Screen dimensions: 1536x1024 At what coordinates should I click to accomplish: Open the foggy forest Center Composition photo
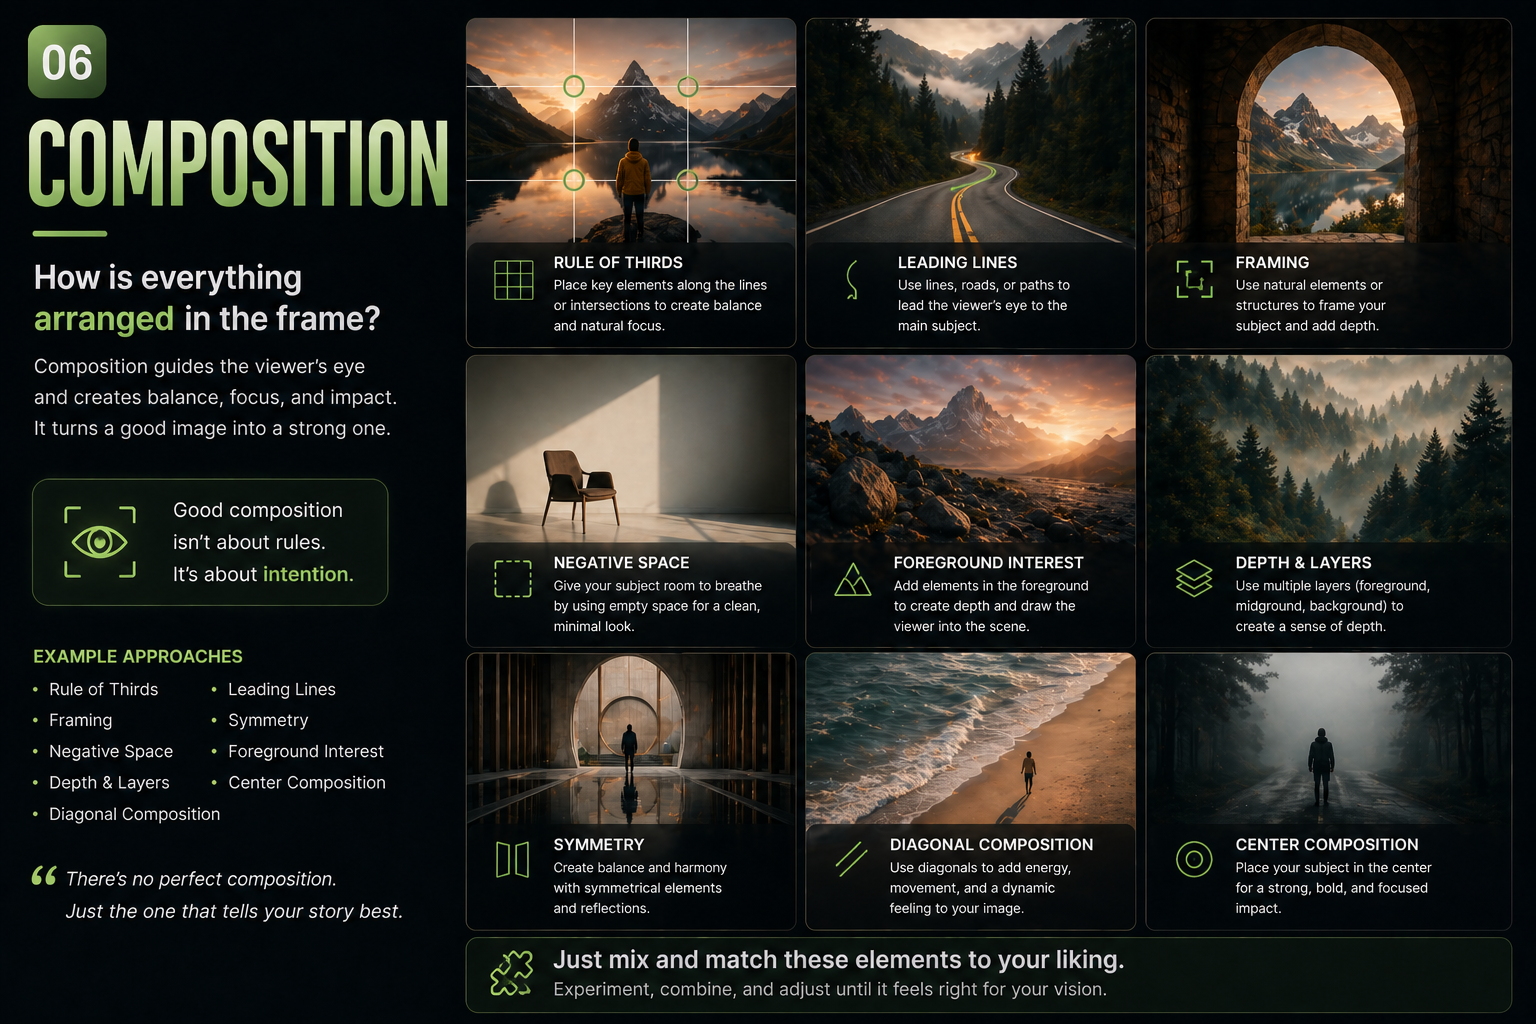(x=1328, y=740)
